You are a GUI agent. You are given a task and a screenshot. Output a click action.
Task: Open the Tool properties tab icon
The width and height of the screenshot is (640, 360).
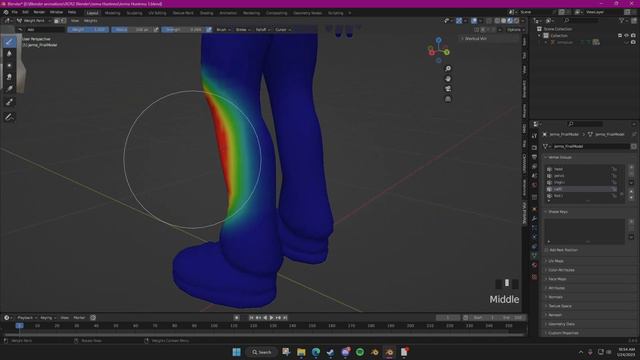[534, 136]
